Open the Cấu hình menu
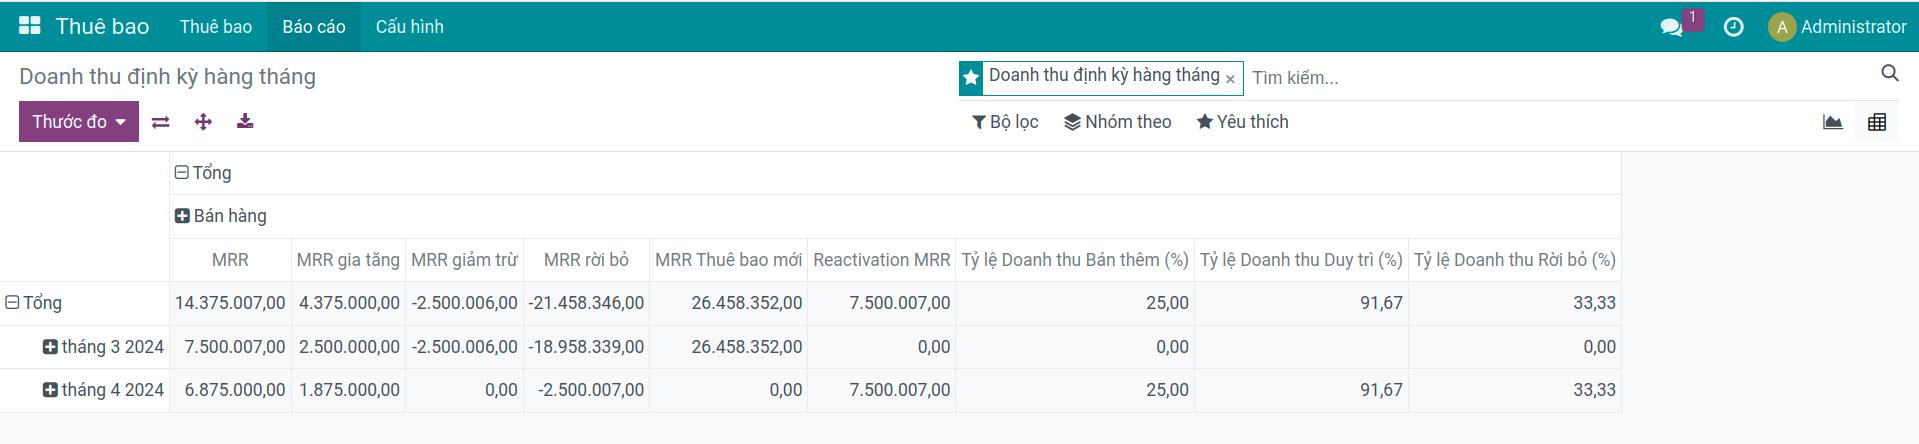Viewport: 1919px width, 444px height. click(410, 27)
